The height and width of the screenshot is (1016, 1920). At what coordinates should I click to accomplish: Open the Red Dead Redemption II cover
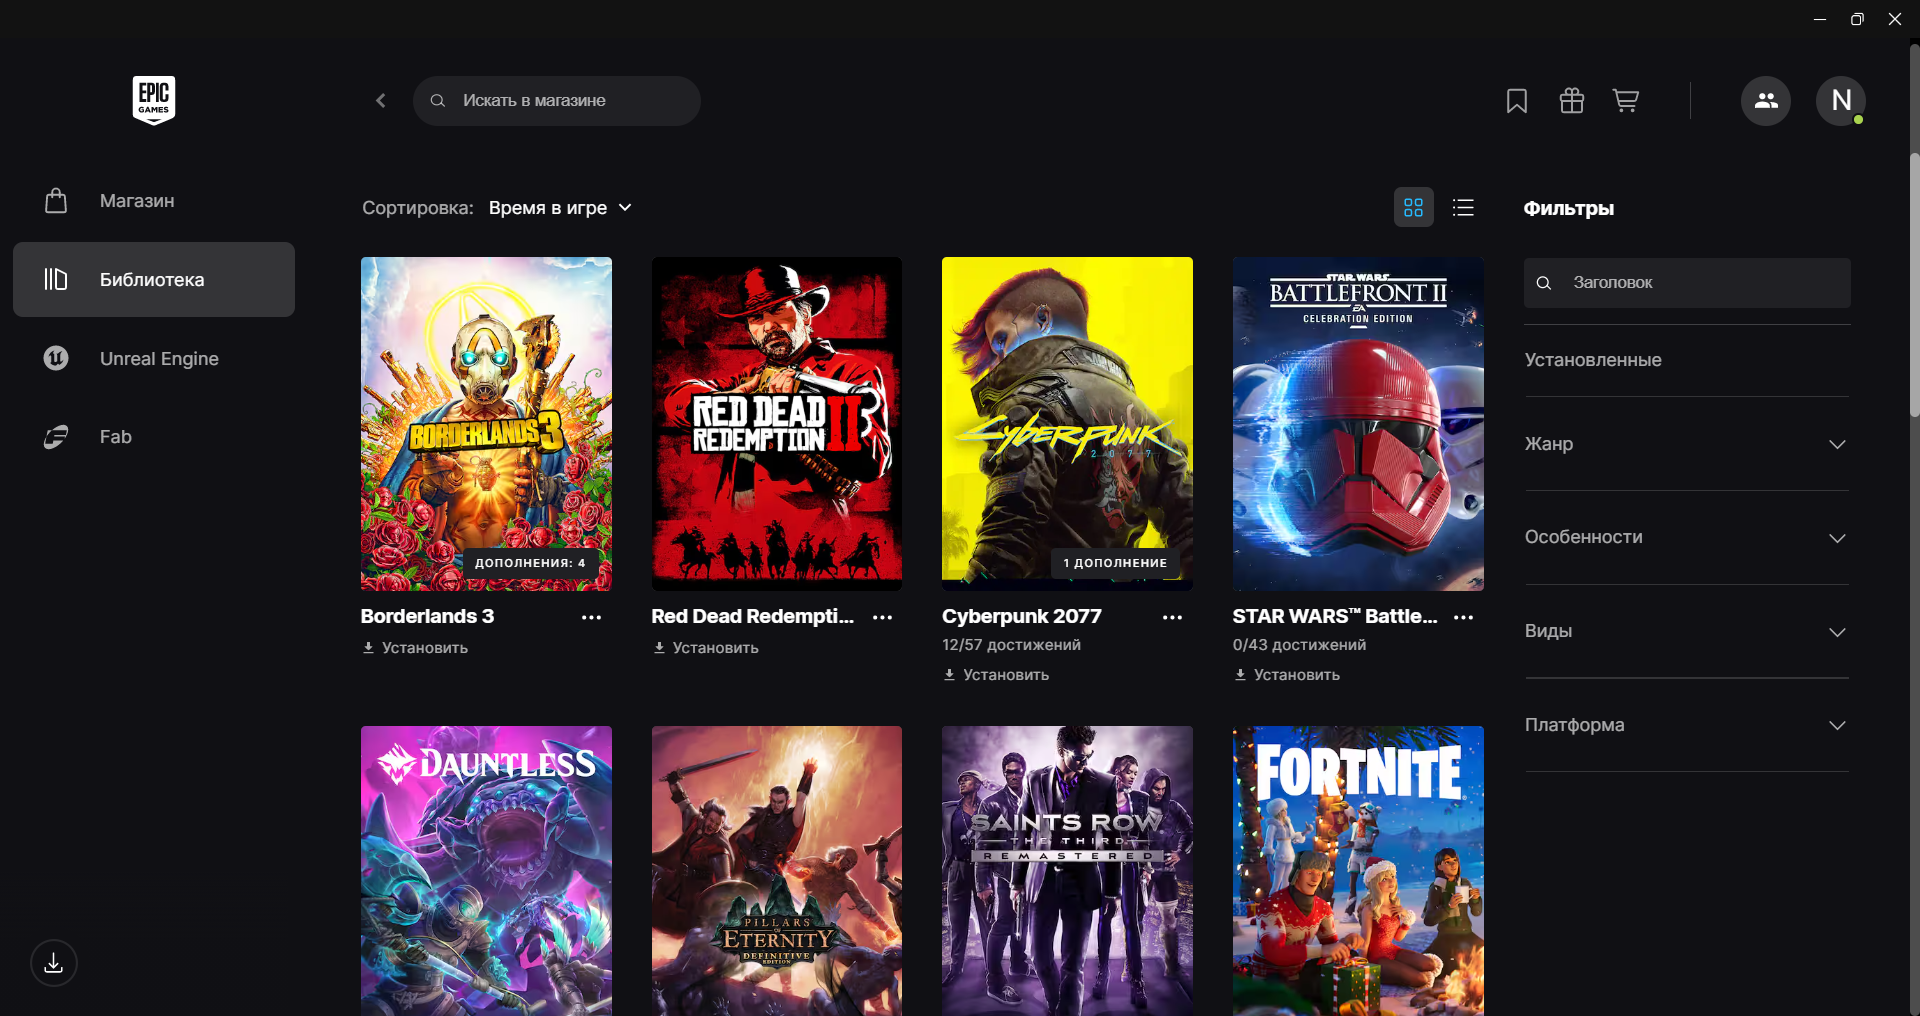tap(777, 424)
